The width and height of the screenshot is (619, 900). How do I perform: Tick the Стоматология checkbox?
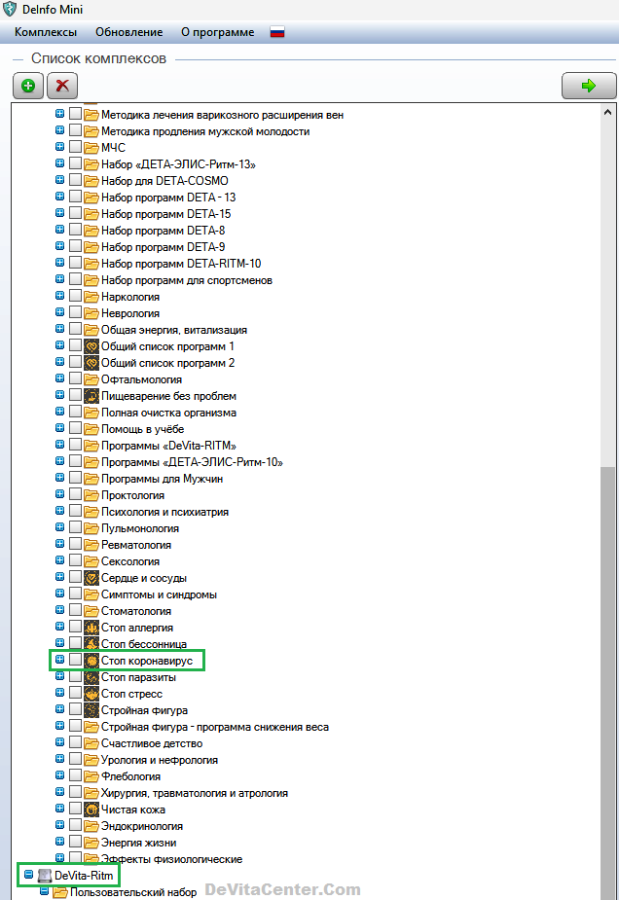75,611
